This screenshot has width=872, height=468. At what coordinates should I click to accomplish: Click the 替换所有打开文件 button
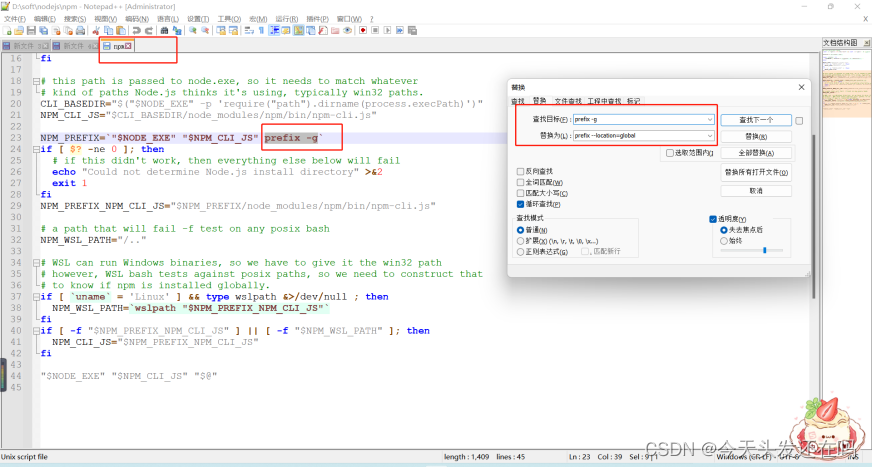pos(756,172)
